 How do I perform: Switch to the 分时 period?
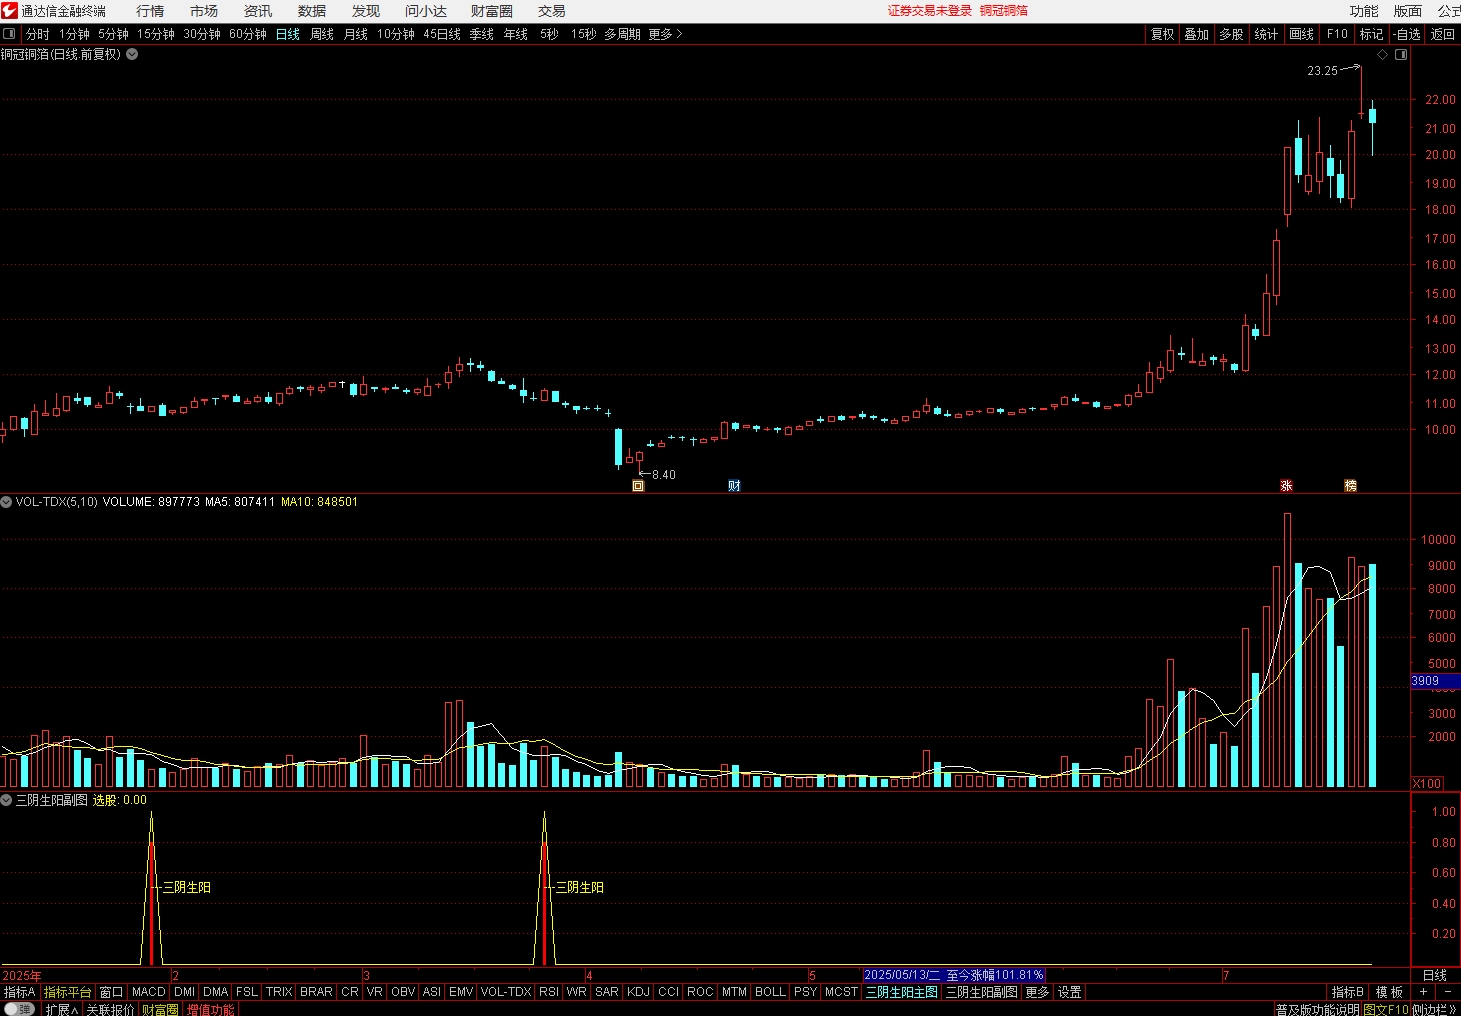(x=38, y=34)
